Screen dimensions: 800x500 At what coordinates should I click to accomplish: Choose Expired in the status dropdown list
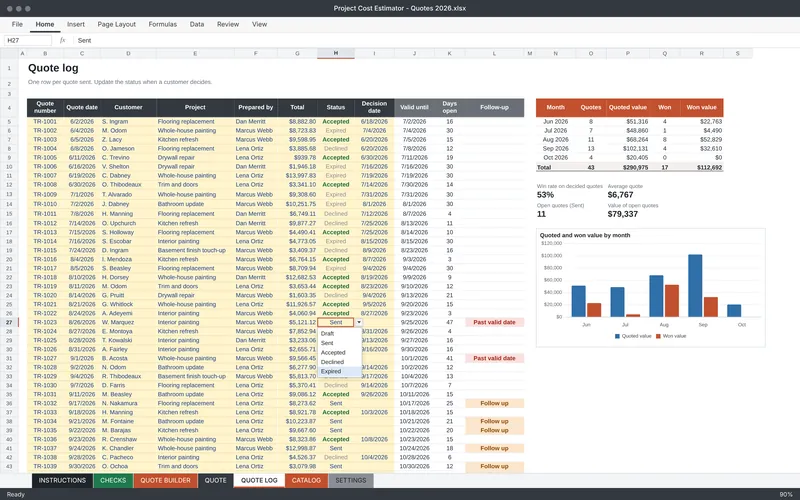340,371
